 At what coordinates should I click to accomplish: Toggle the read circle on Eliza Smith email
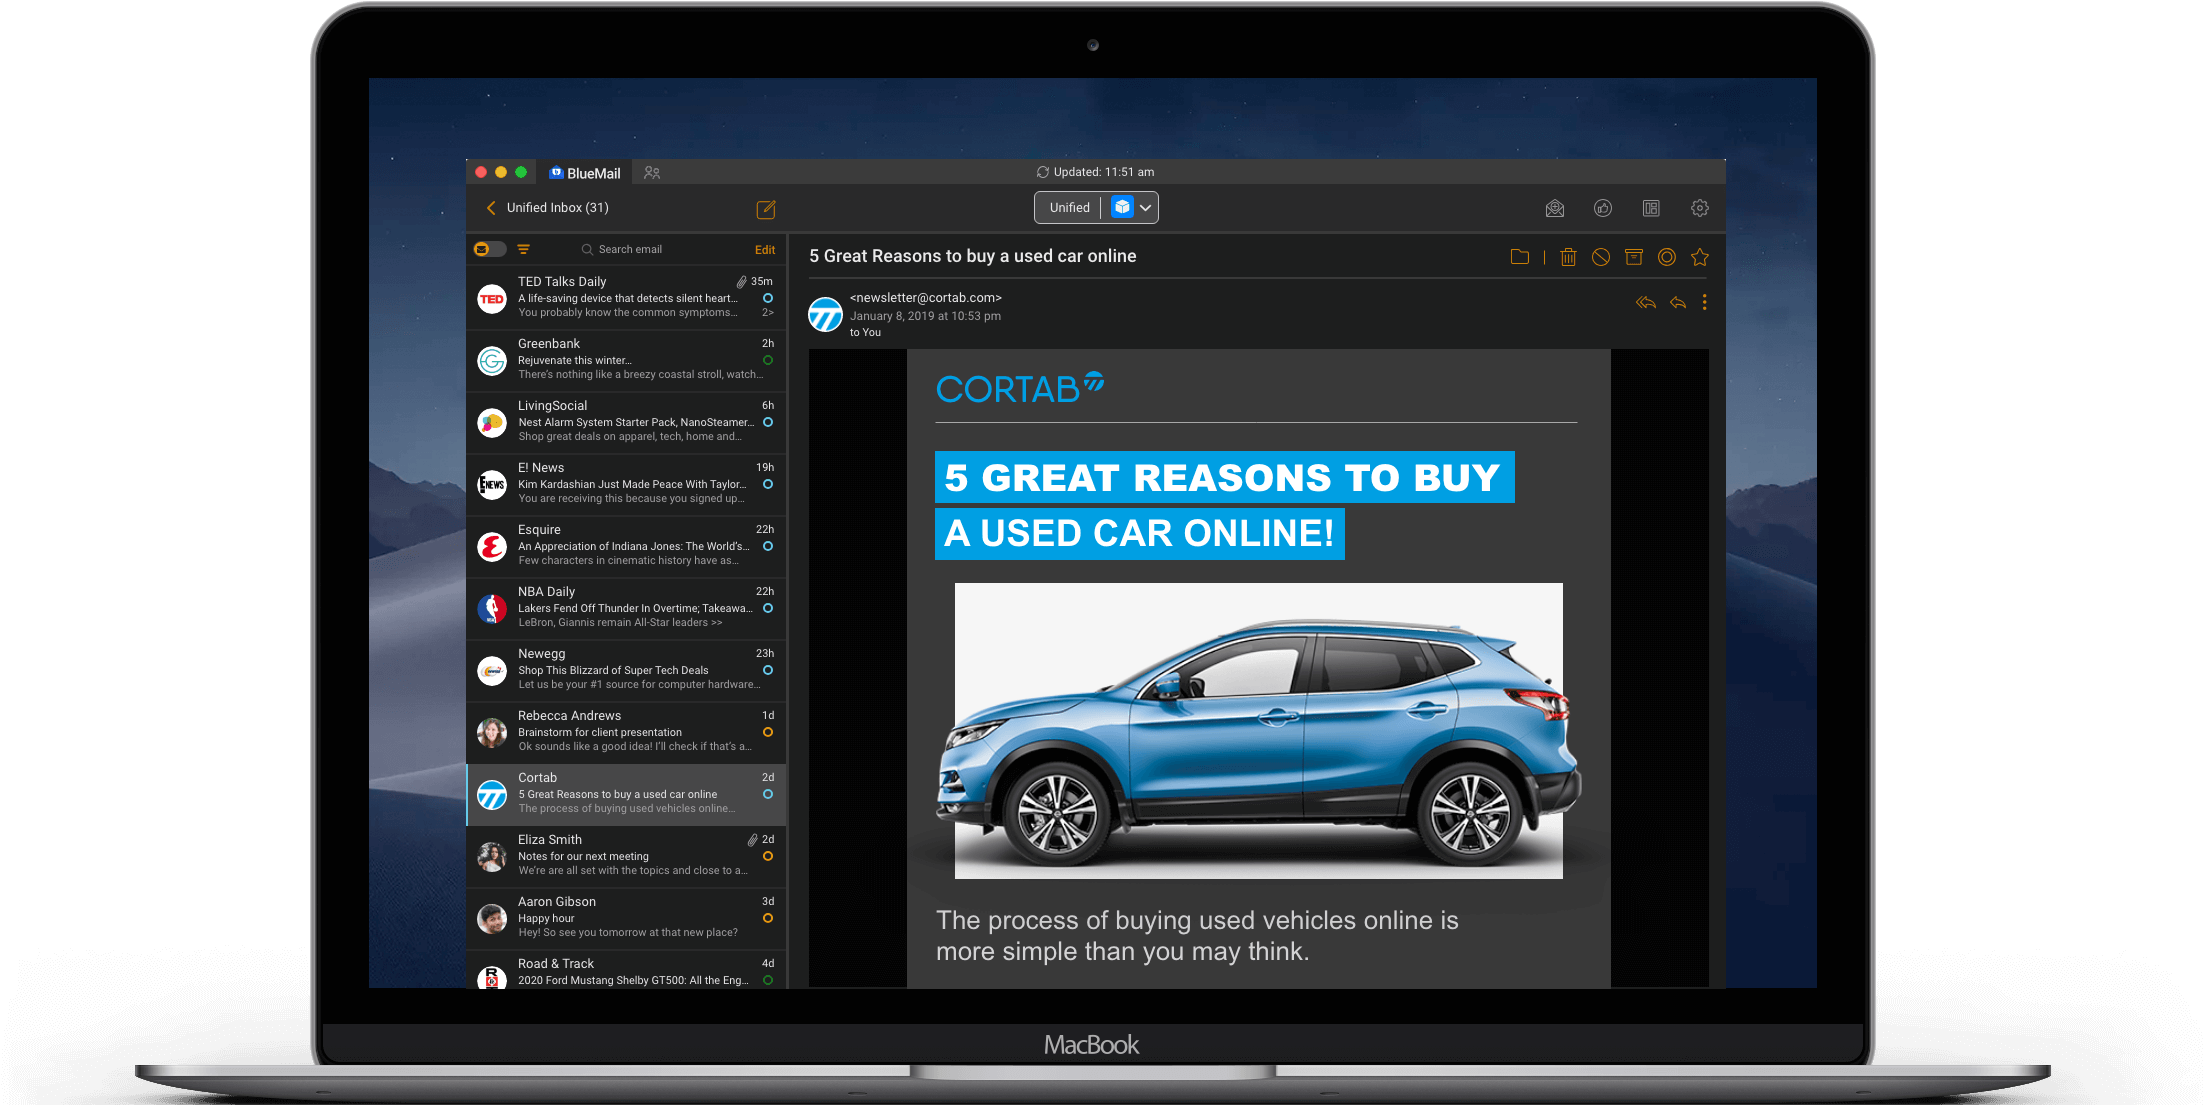click(x=768, y=856)
